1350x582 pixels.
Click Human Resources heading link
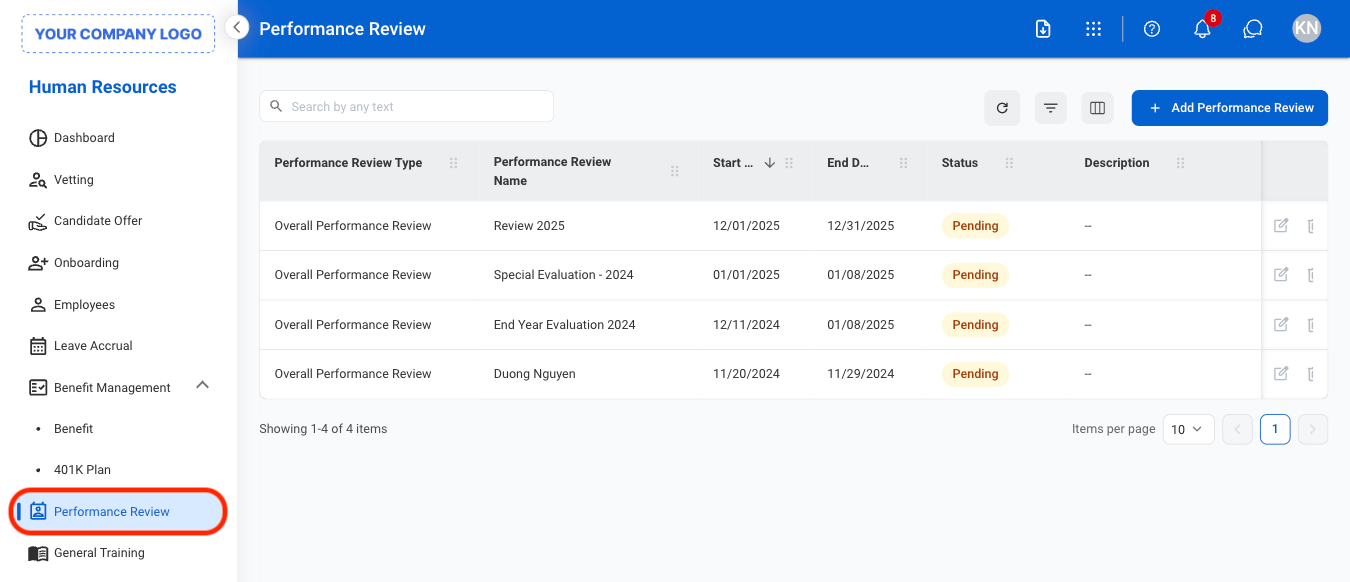pyautogui.click(x=102, y=87)
